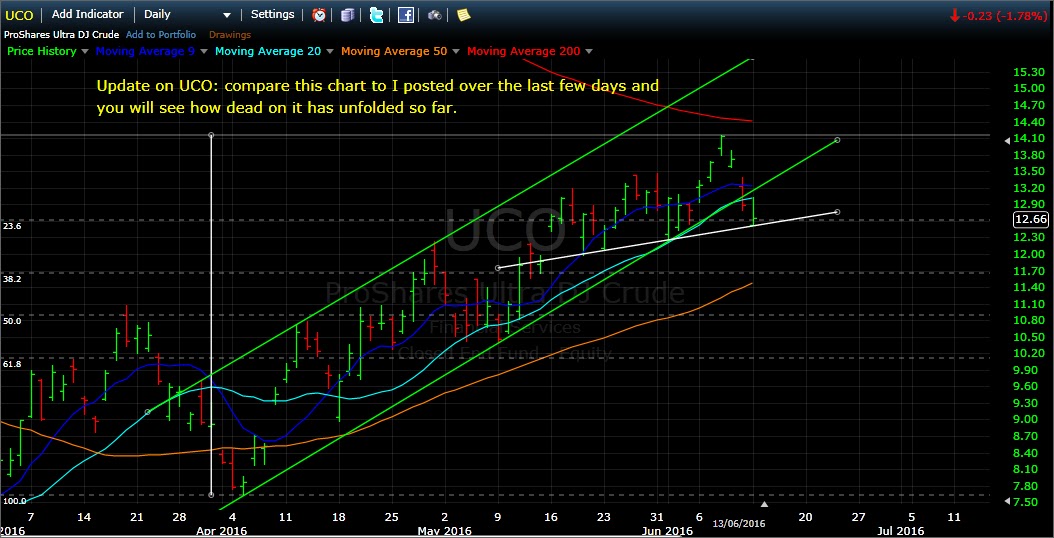Click the 100.0 Fibonacci level label

14,501
